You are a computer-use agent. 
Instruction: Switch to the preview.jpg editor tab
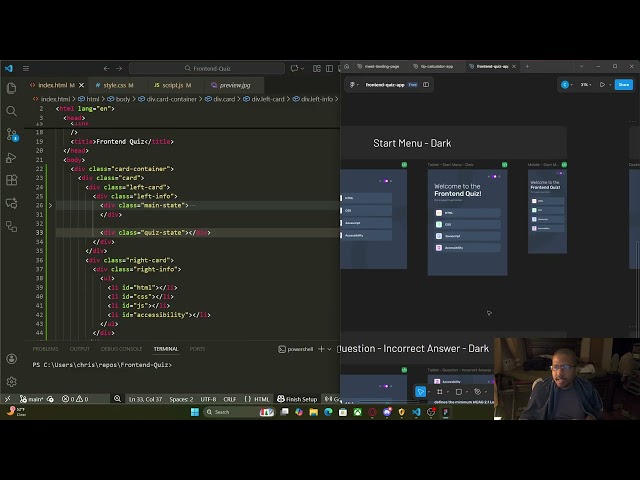click(234, 85)
